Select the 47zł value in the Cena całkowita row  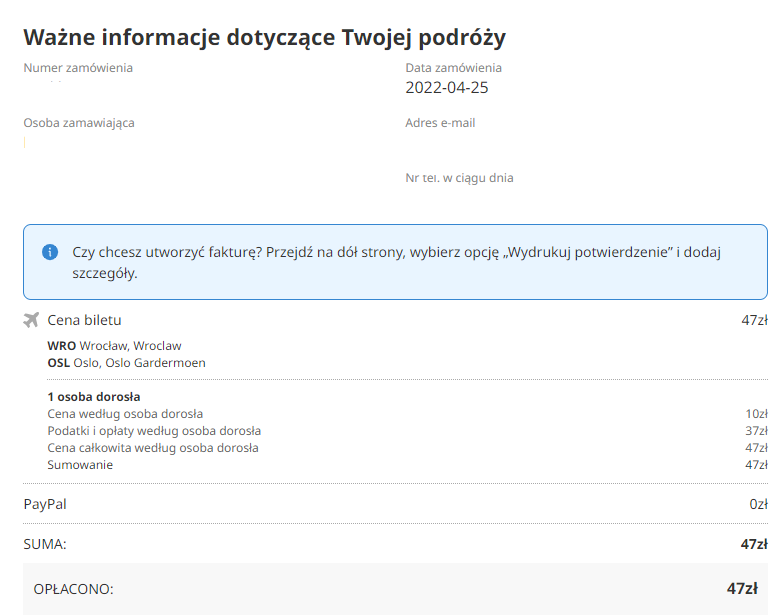pos(757,448)
